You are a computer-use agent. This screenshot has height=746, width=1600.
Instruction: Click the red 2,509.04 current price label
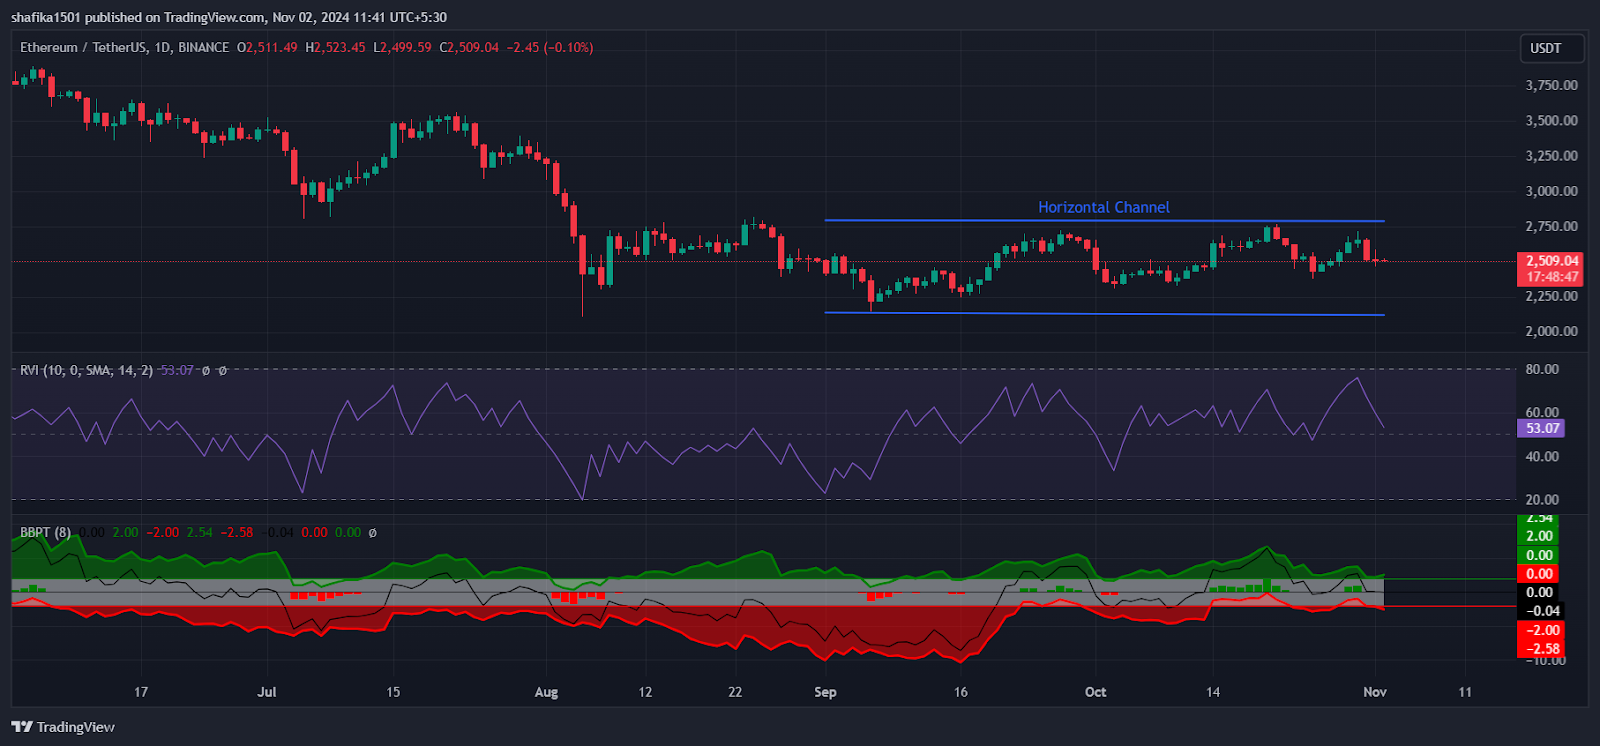pos(1552,260)
